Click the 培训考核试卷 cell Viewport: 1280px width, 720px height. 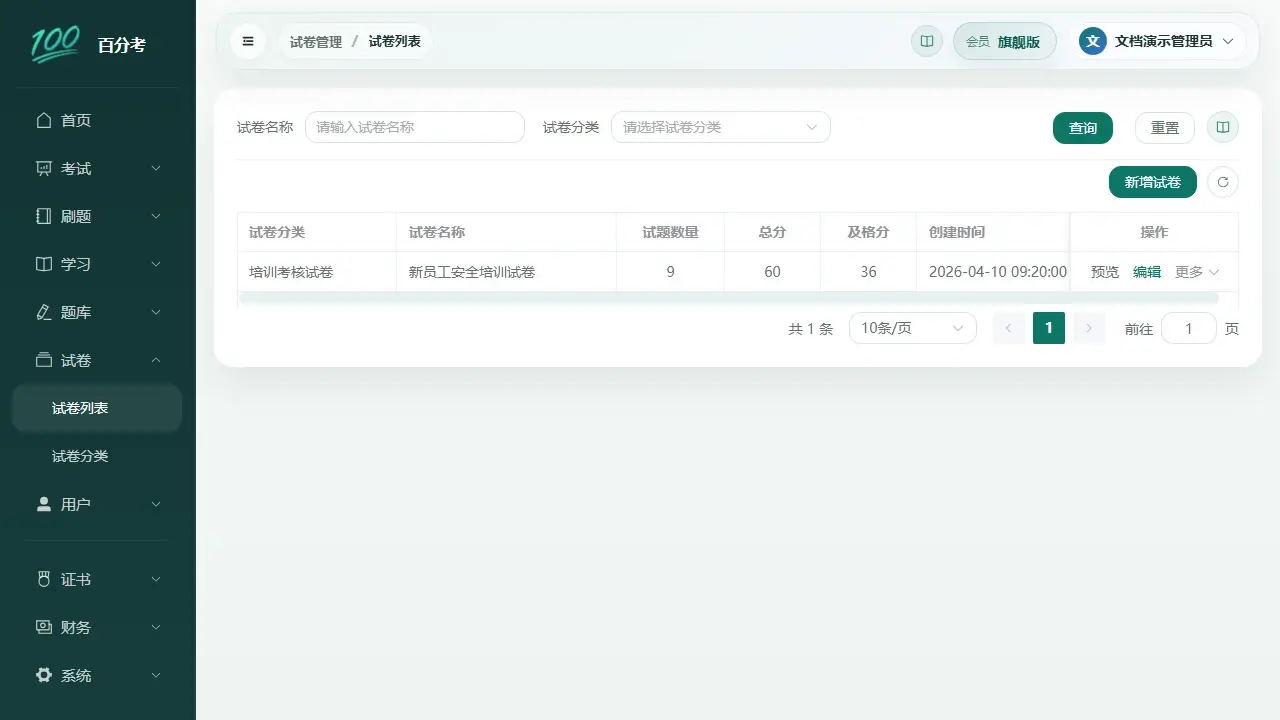point(317,272)
